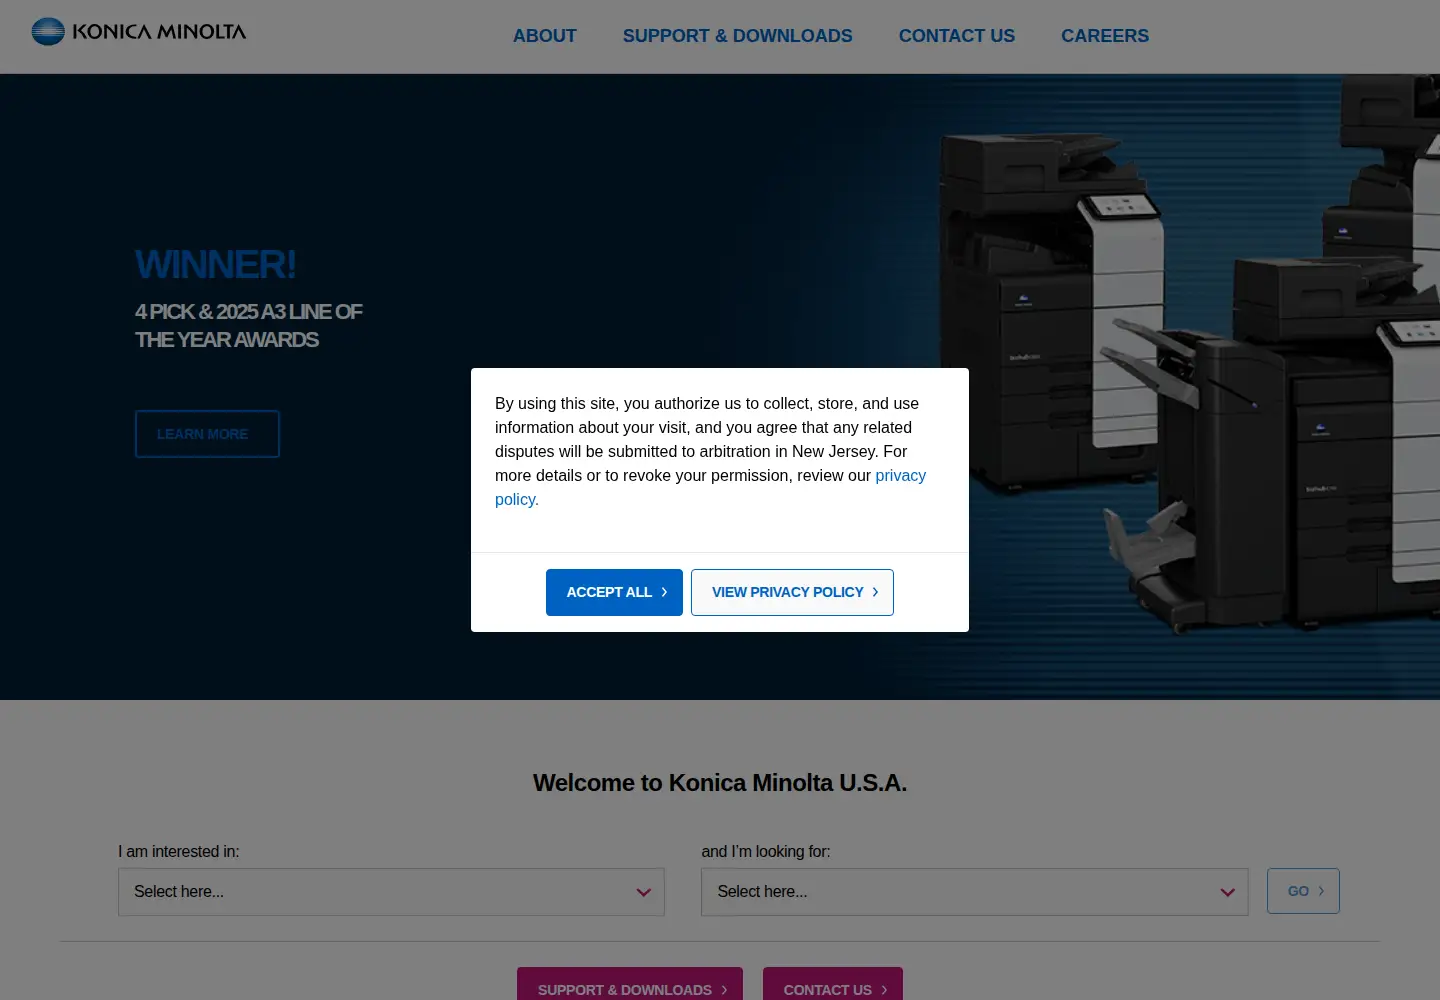Image resolution: width=1440 pixels, height=1000 pixels.
Task: Click VIEW PRIVACY POLICY button
Action: (792, 592)
